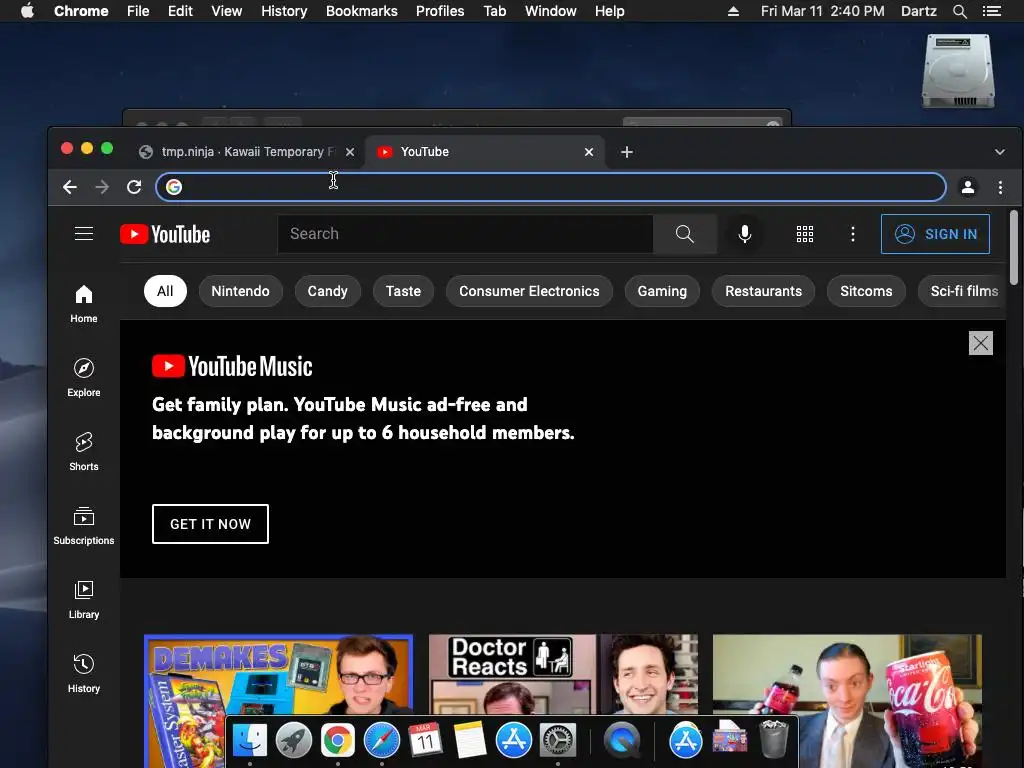The height and width of the screenshot is (768, 1024).
Task: Select the Sitcoms filter chip
Action: (866, 291)
